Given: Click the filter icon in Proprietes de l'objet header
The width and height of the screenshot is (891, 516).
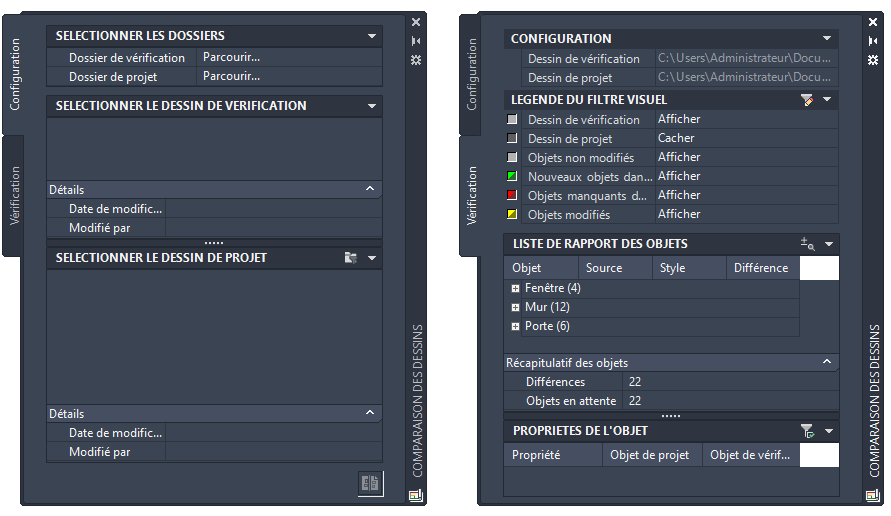Looking at the screenshot, I should click(x=807, y=431).
